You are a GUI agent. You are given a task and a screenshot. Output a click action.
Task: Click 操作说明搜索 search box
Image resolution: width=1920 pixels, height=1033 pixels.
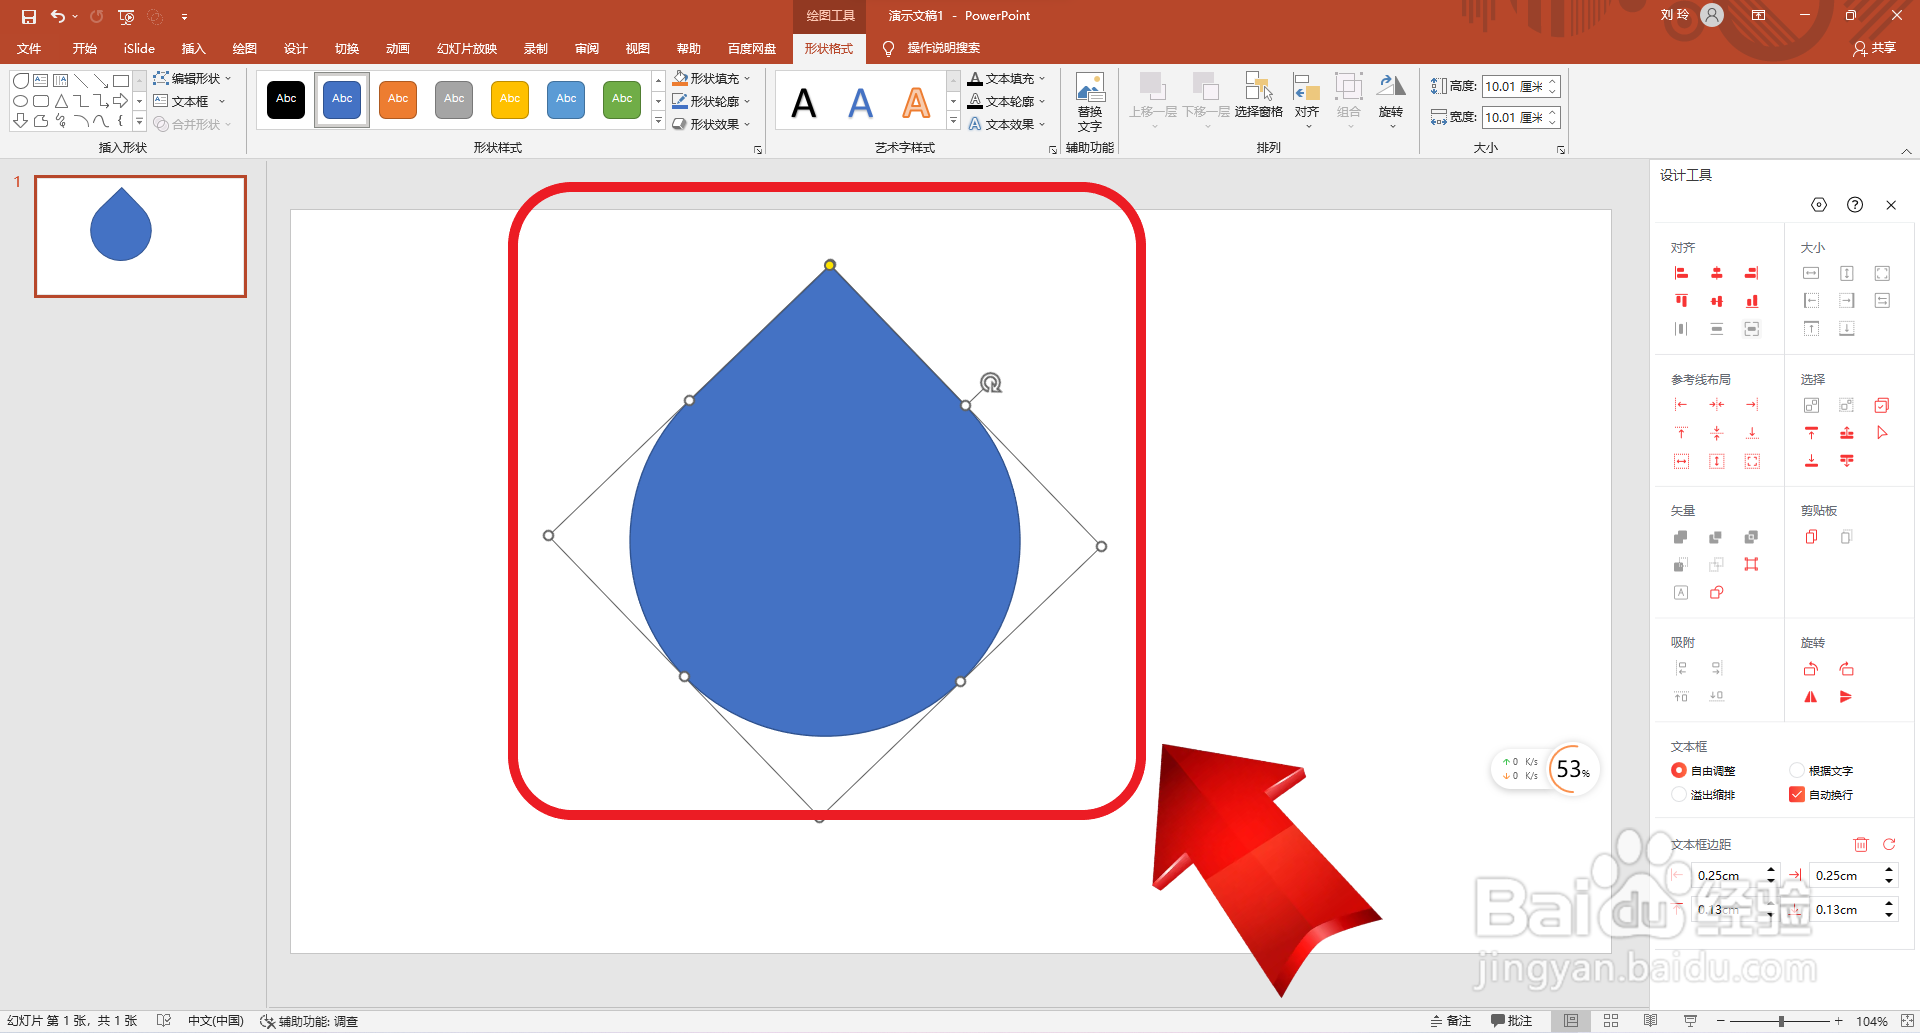coord(943,48)
